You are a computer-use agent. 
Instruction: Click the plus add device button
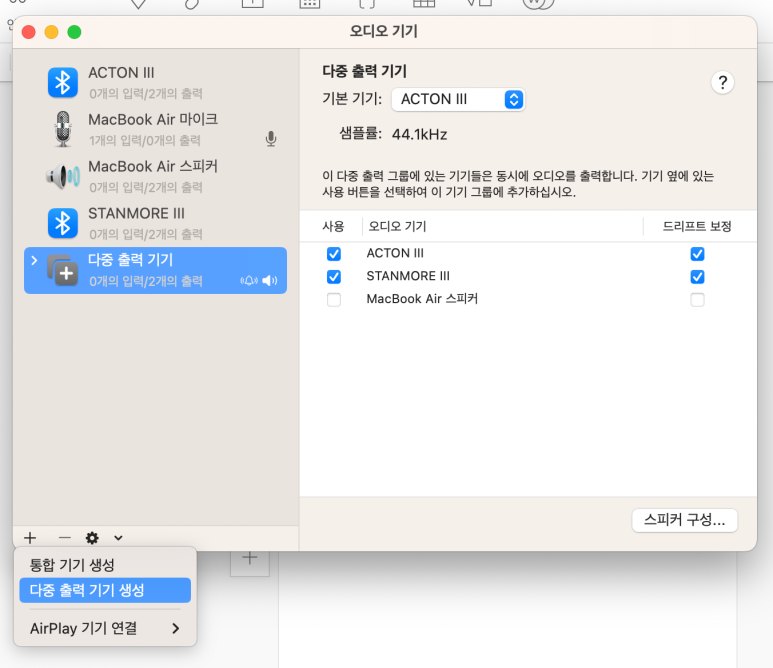[30, 537]
